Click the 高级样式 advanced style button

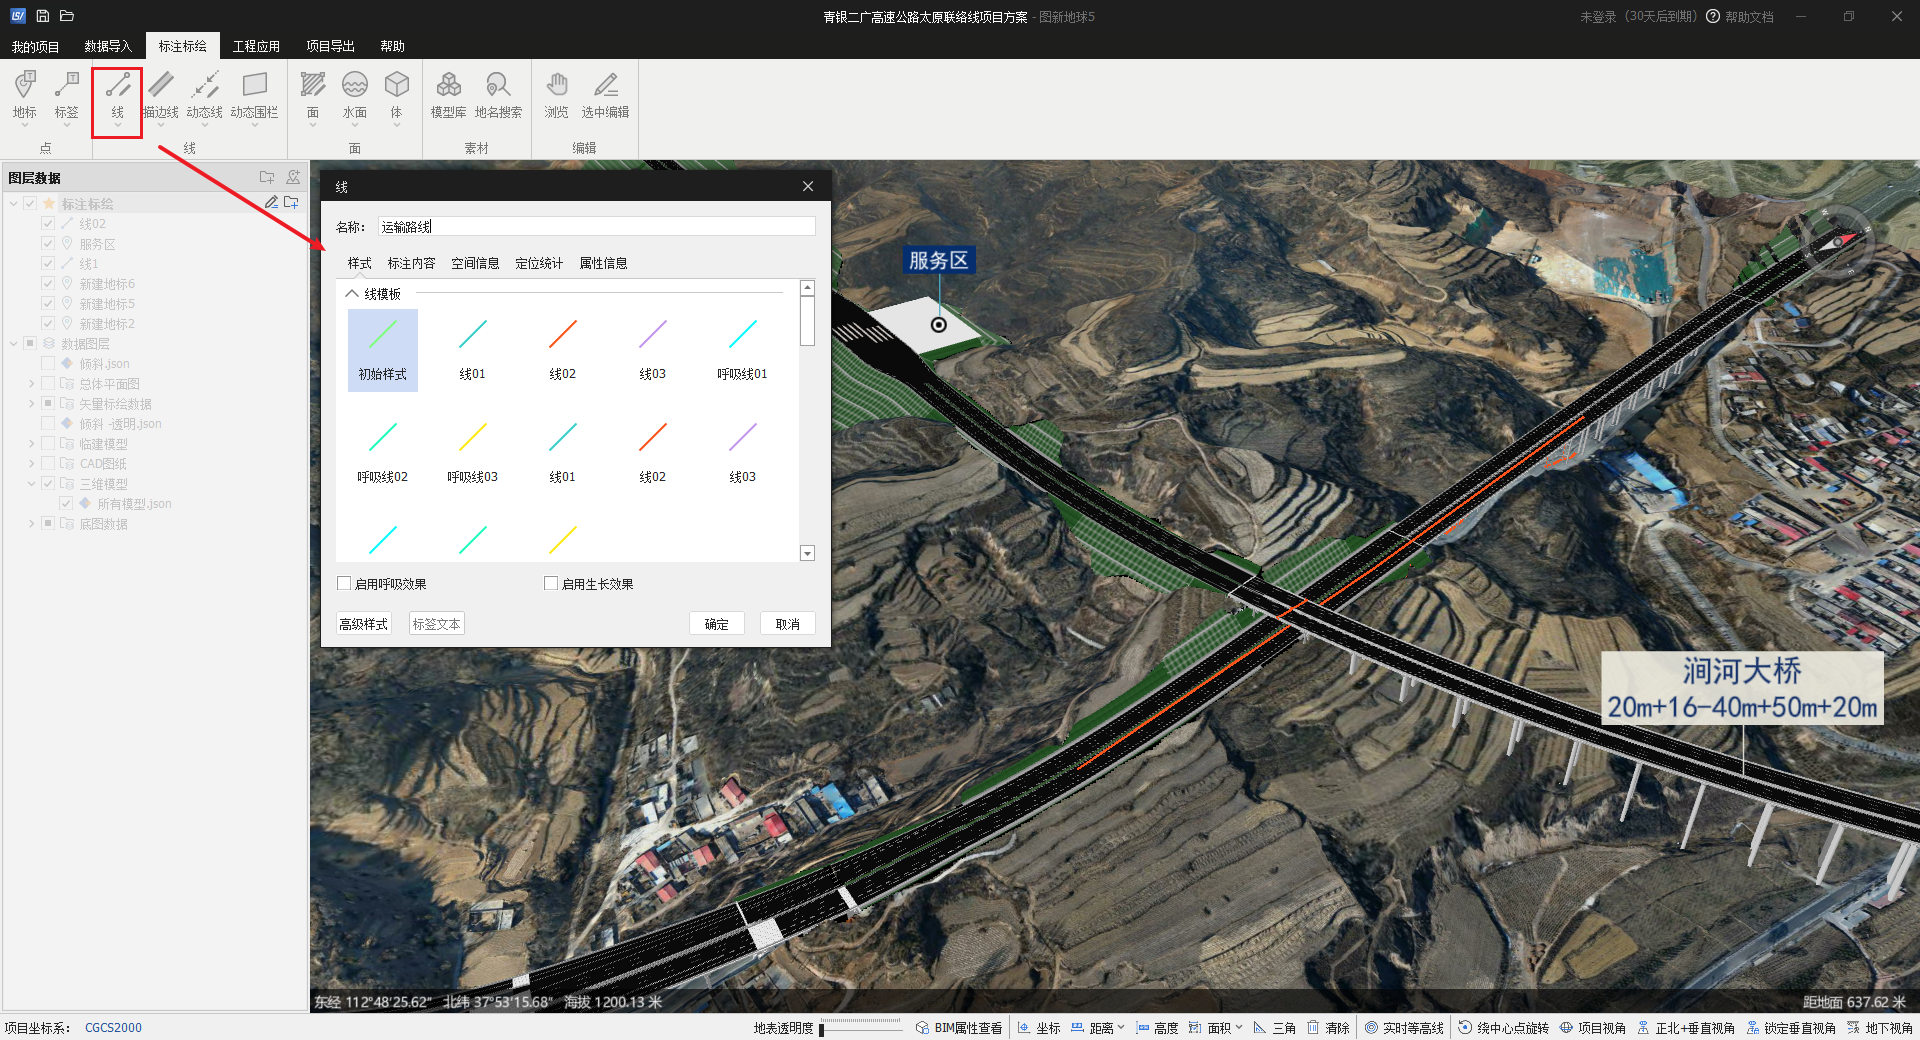(x=363, y=624)
